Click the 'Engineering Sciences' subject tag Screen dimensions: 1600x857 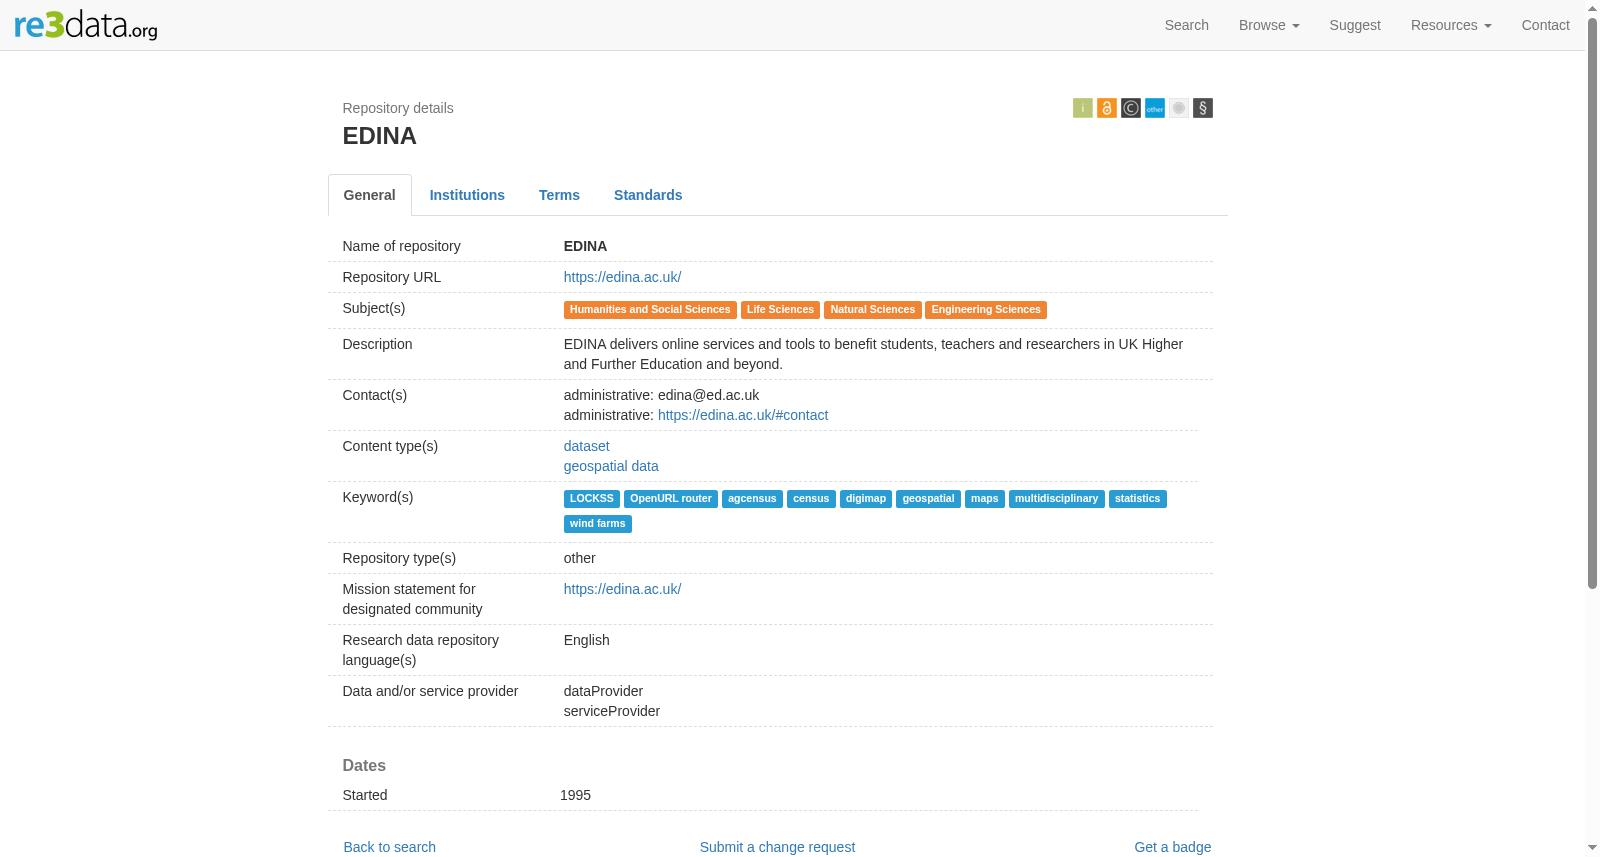tap(986, 310)
